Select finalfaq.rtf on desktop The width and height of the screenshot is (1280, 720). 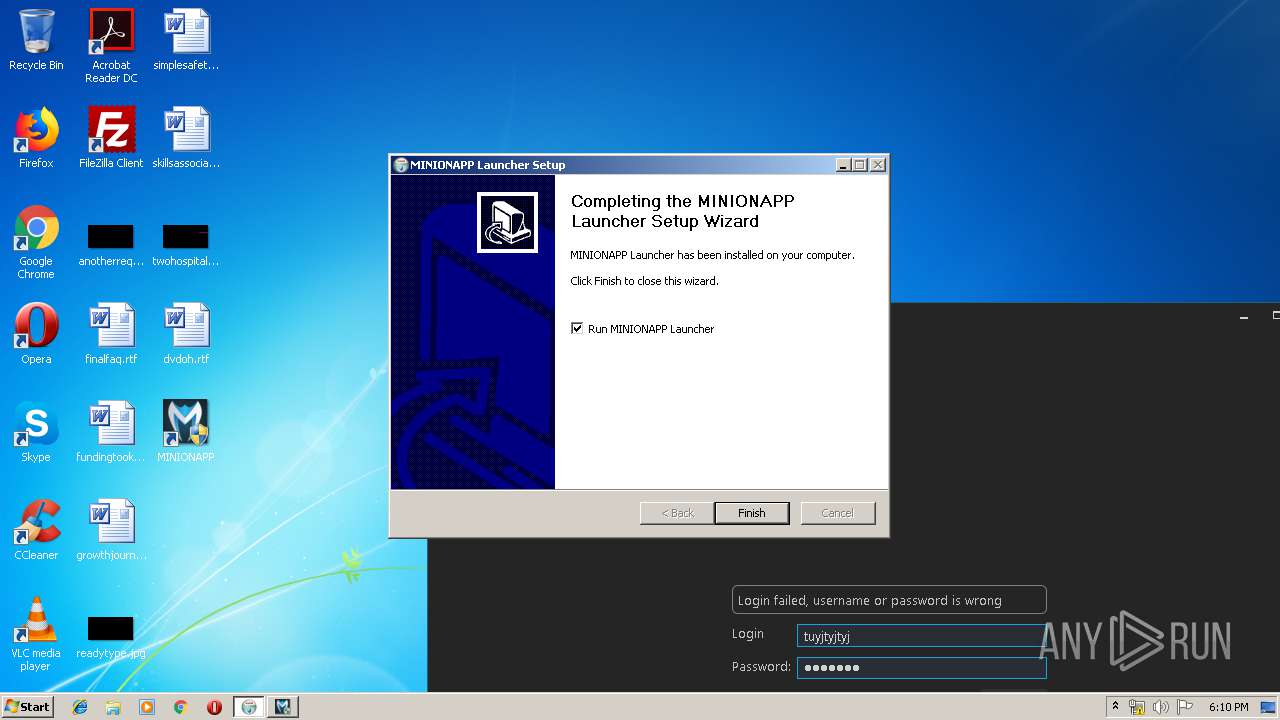(x=111, y=334)
